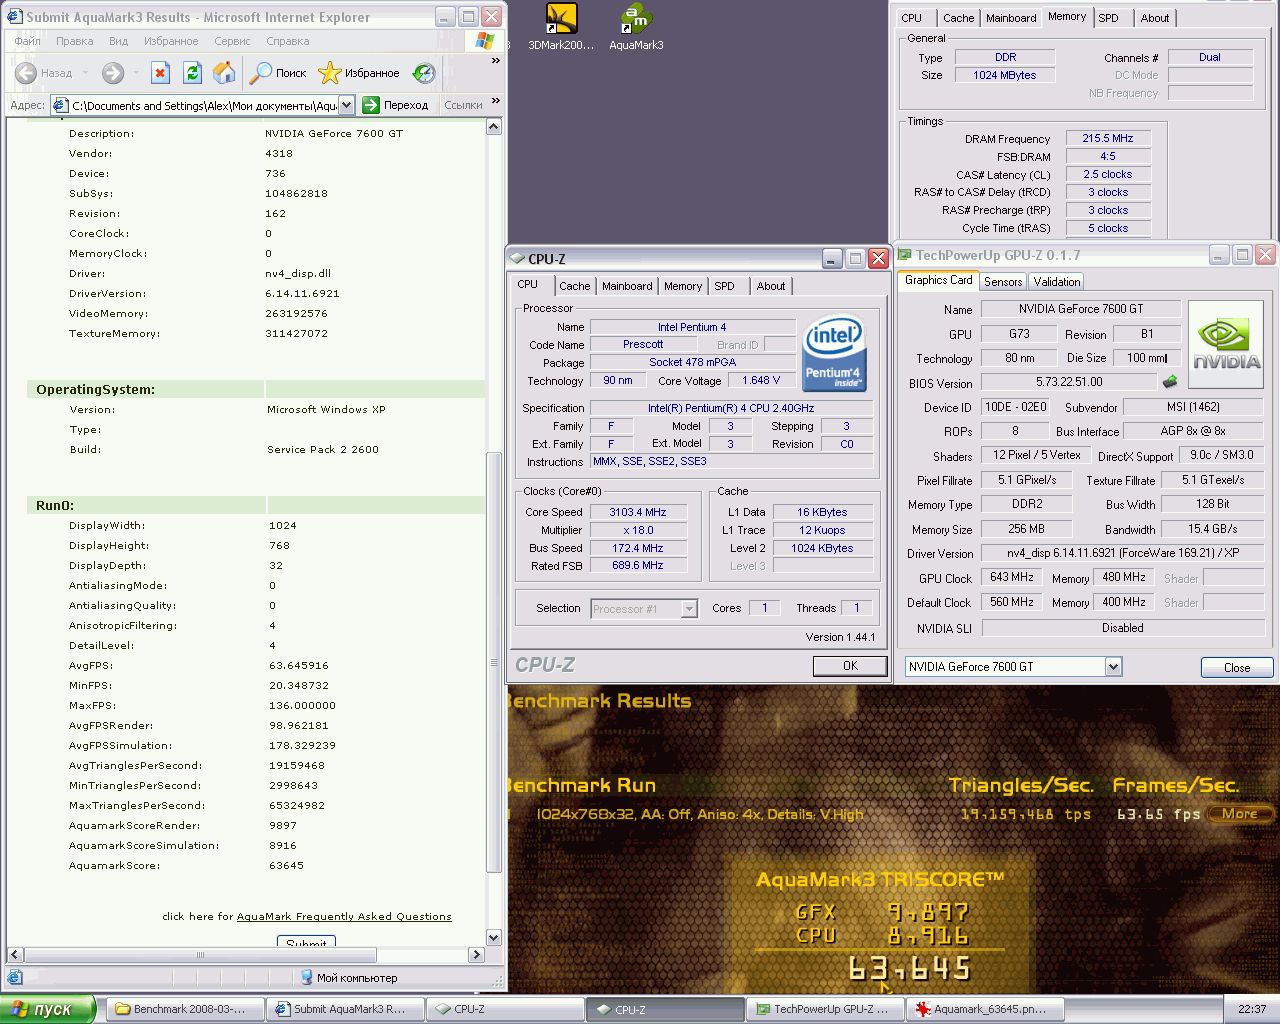Click the Submit button on AquaMark3 page

(306, 942)
